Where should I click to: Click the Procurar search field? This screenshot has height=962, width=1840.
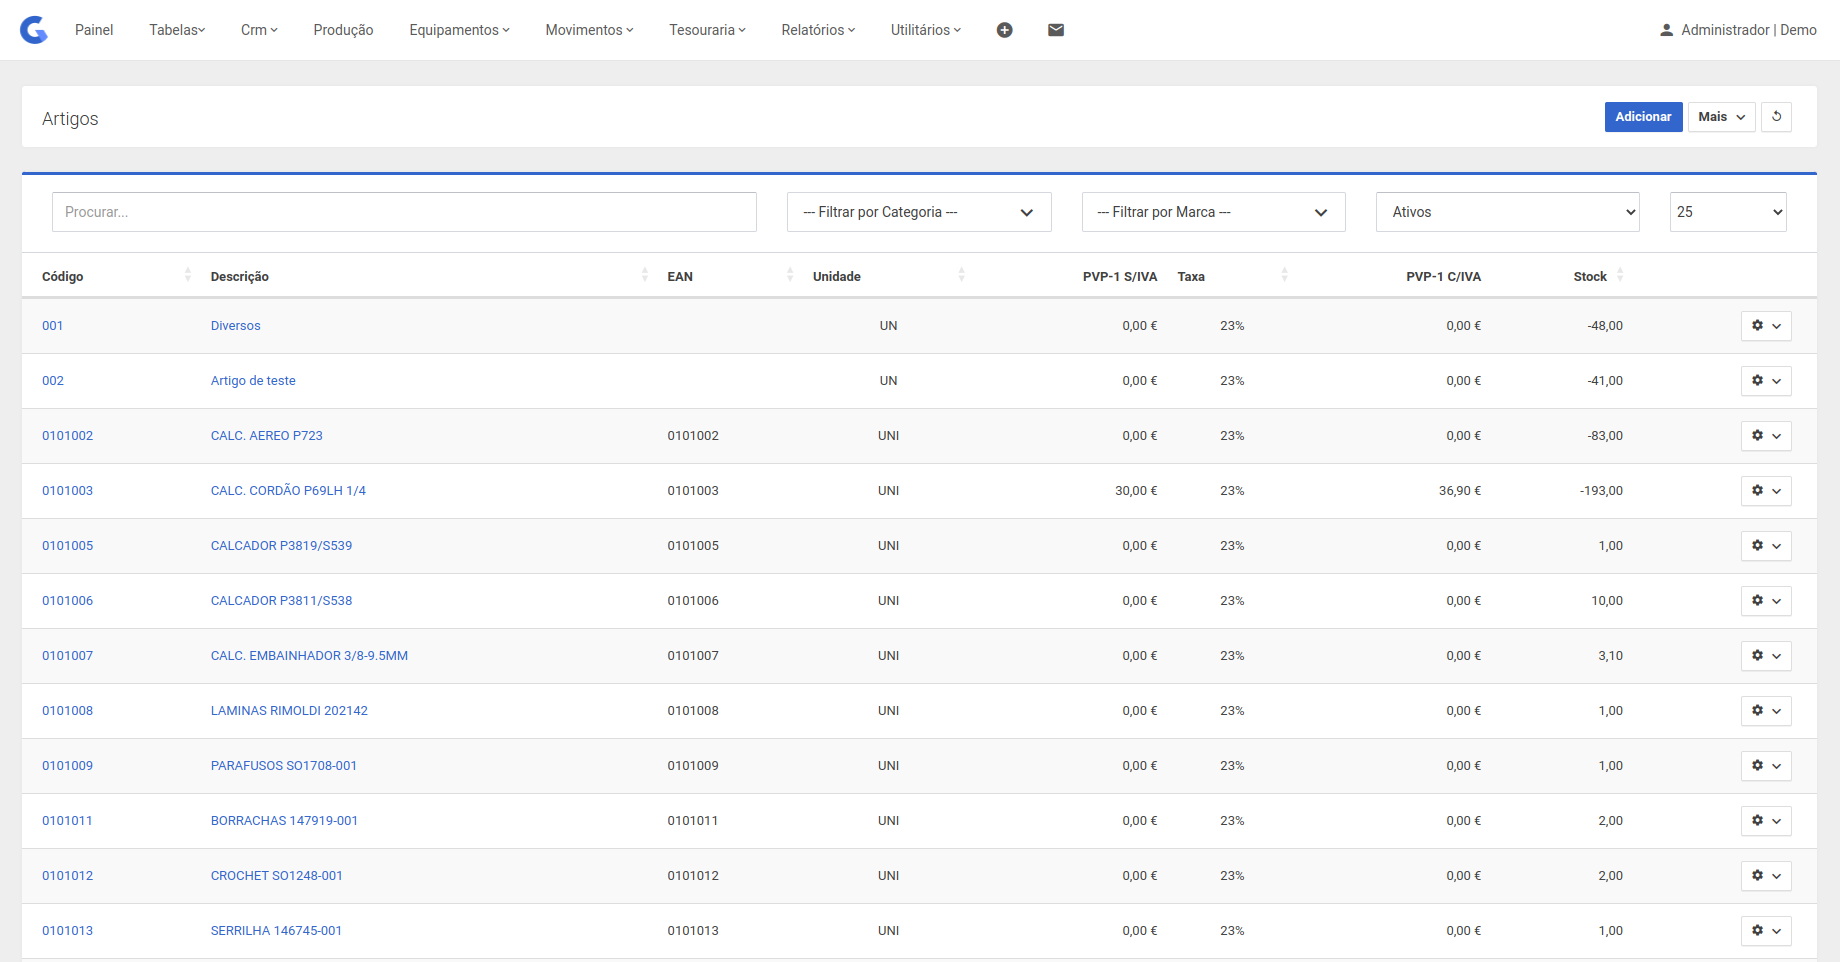[404, 212]
